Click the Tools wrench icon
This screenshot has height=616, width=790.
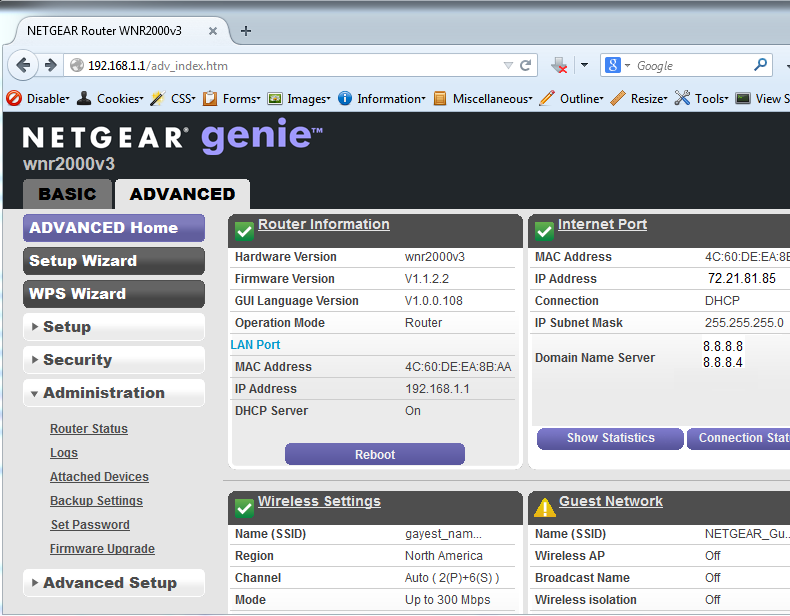[682, 98]
